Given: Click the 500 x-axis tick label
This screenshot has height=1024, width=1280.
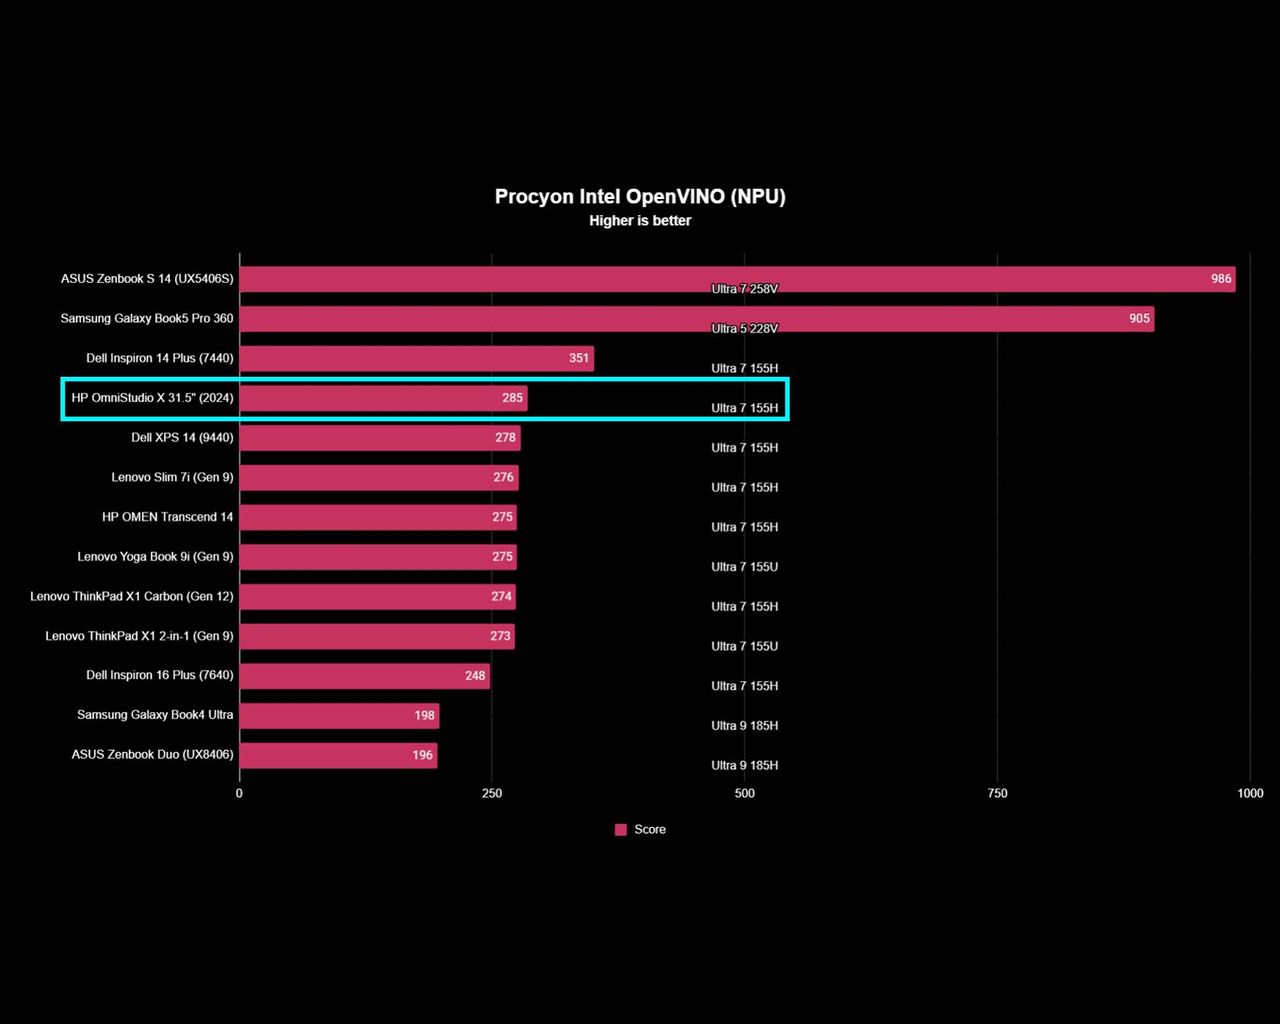Looking at the screenshot, I should click(744, 793).
